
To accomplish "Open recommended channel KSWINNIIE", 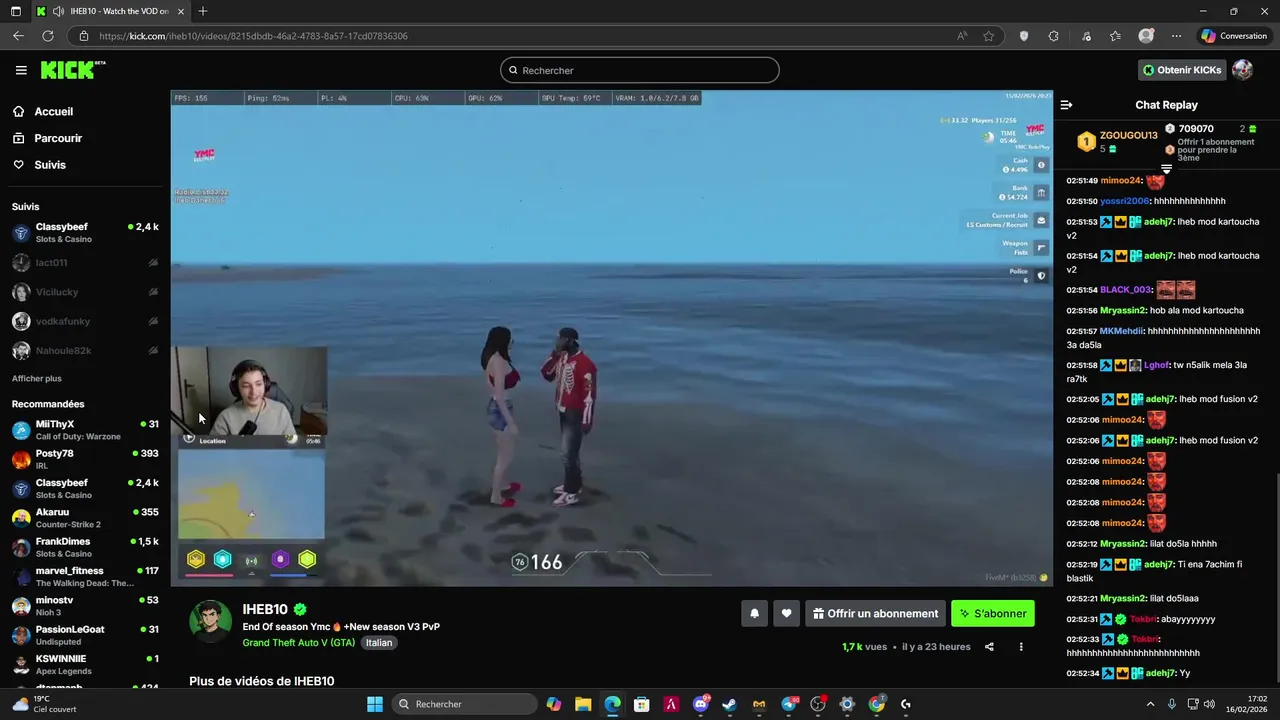I will [85, 664].
